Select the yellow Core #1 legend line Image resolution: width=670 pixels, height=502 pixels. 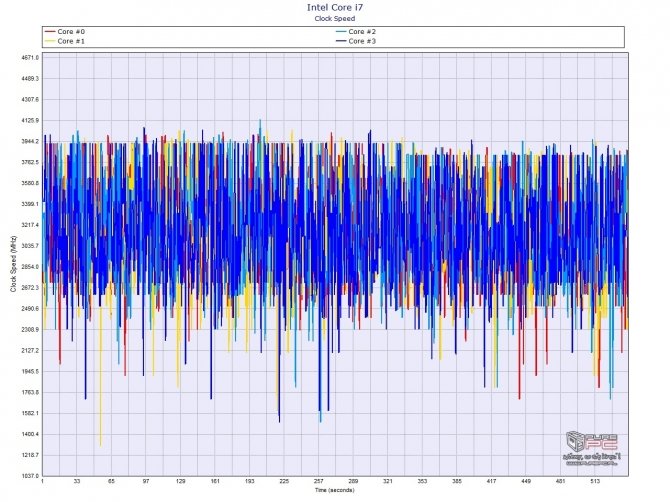pyautogui.click(x=50, y=41)
